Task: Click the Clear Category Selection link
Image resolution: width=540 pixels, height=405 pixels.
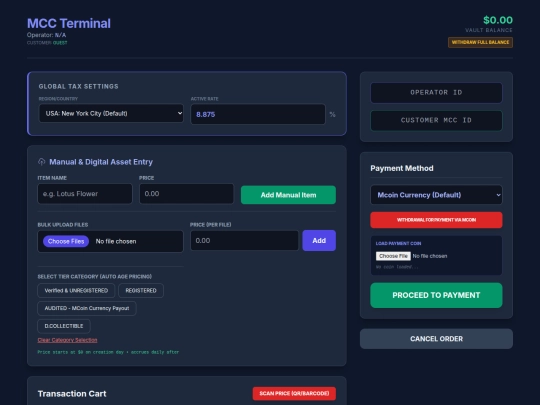Action: [x=67, y=340]
